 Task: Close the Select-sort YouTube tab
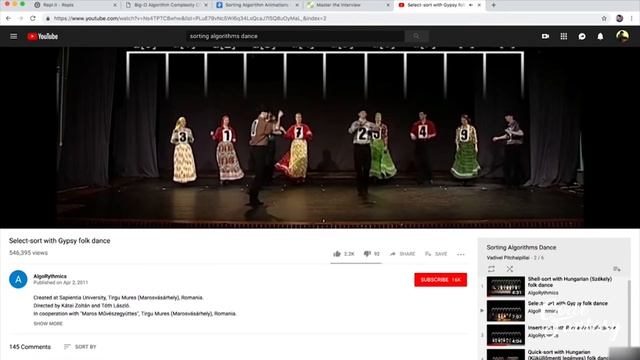[479, 5]
